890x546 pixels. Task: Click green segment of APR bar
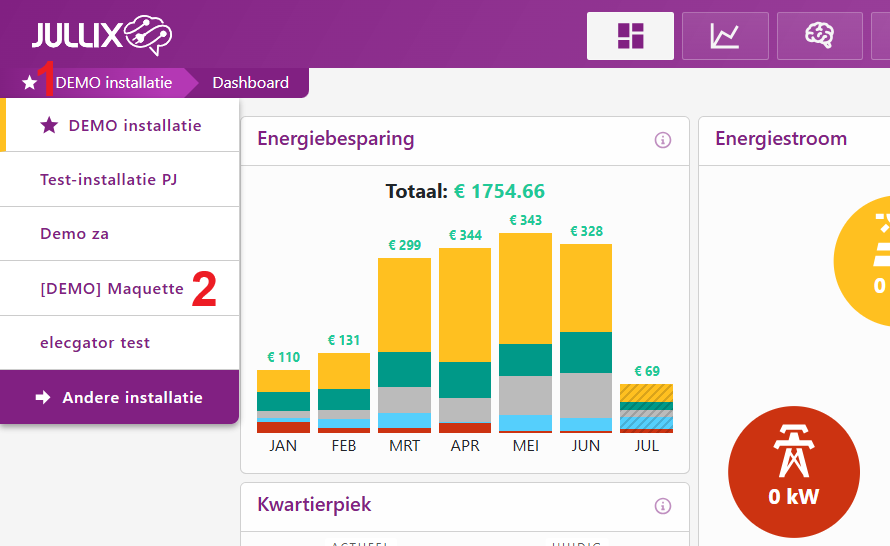pos(465,380)
